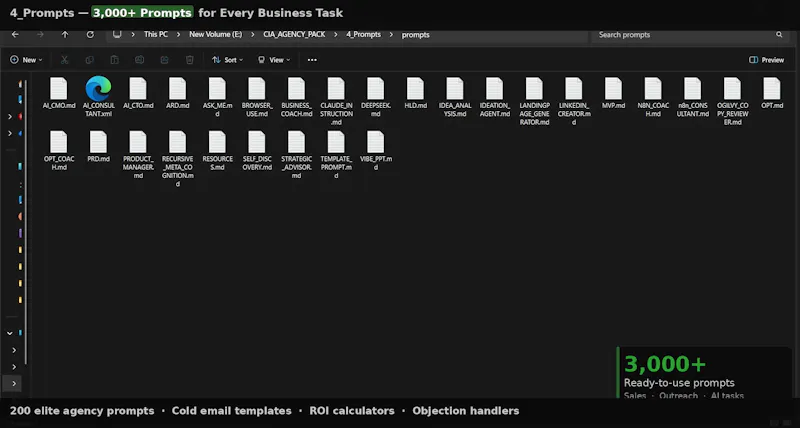Select the HLD.md file
Viewport: 800px width, 428px height.
tap(415, 93)
